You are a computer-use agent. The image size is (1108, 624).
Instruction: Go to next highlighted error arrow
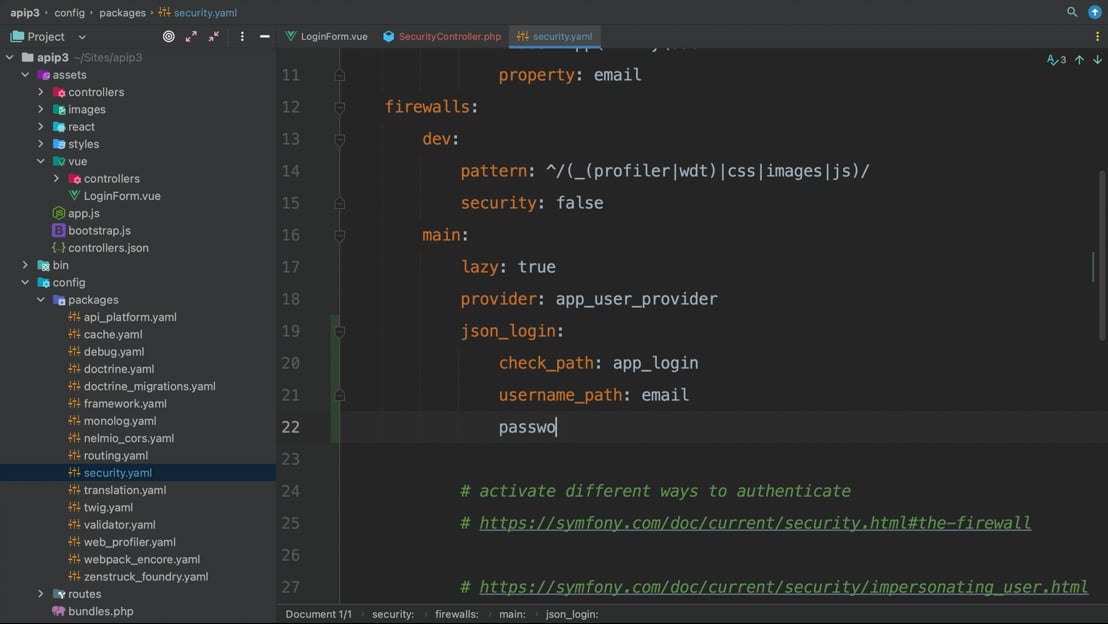coord(1097,60)
